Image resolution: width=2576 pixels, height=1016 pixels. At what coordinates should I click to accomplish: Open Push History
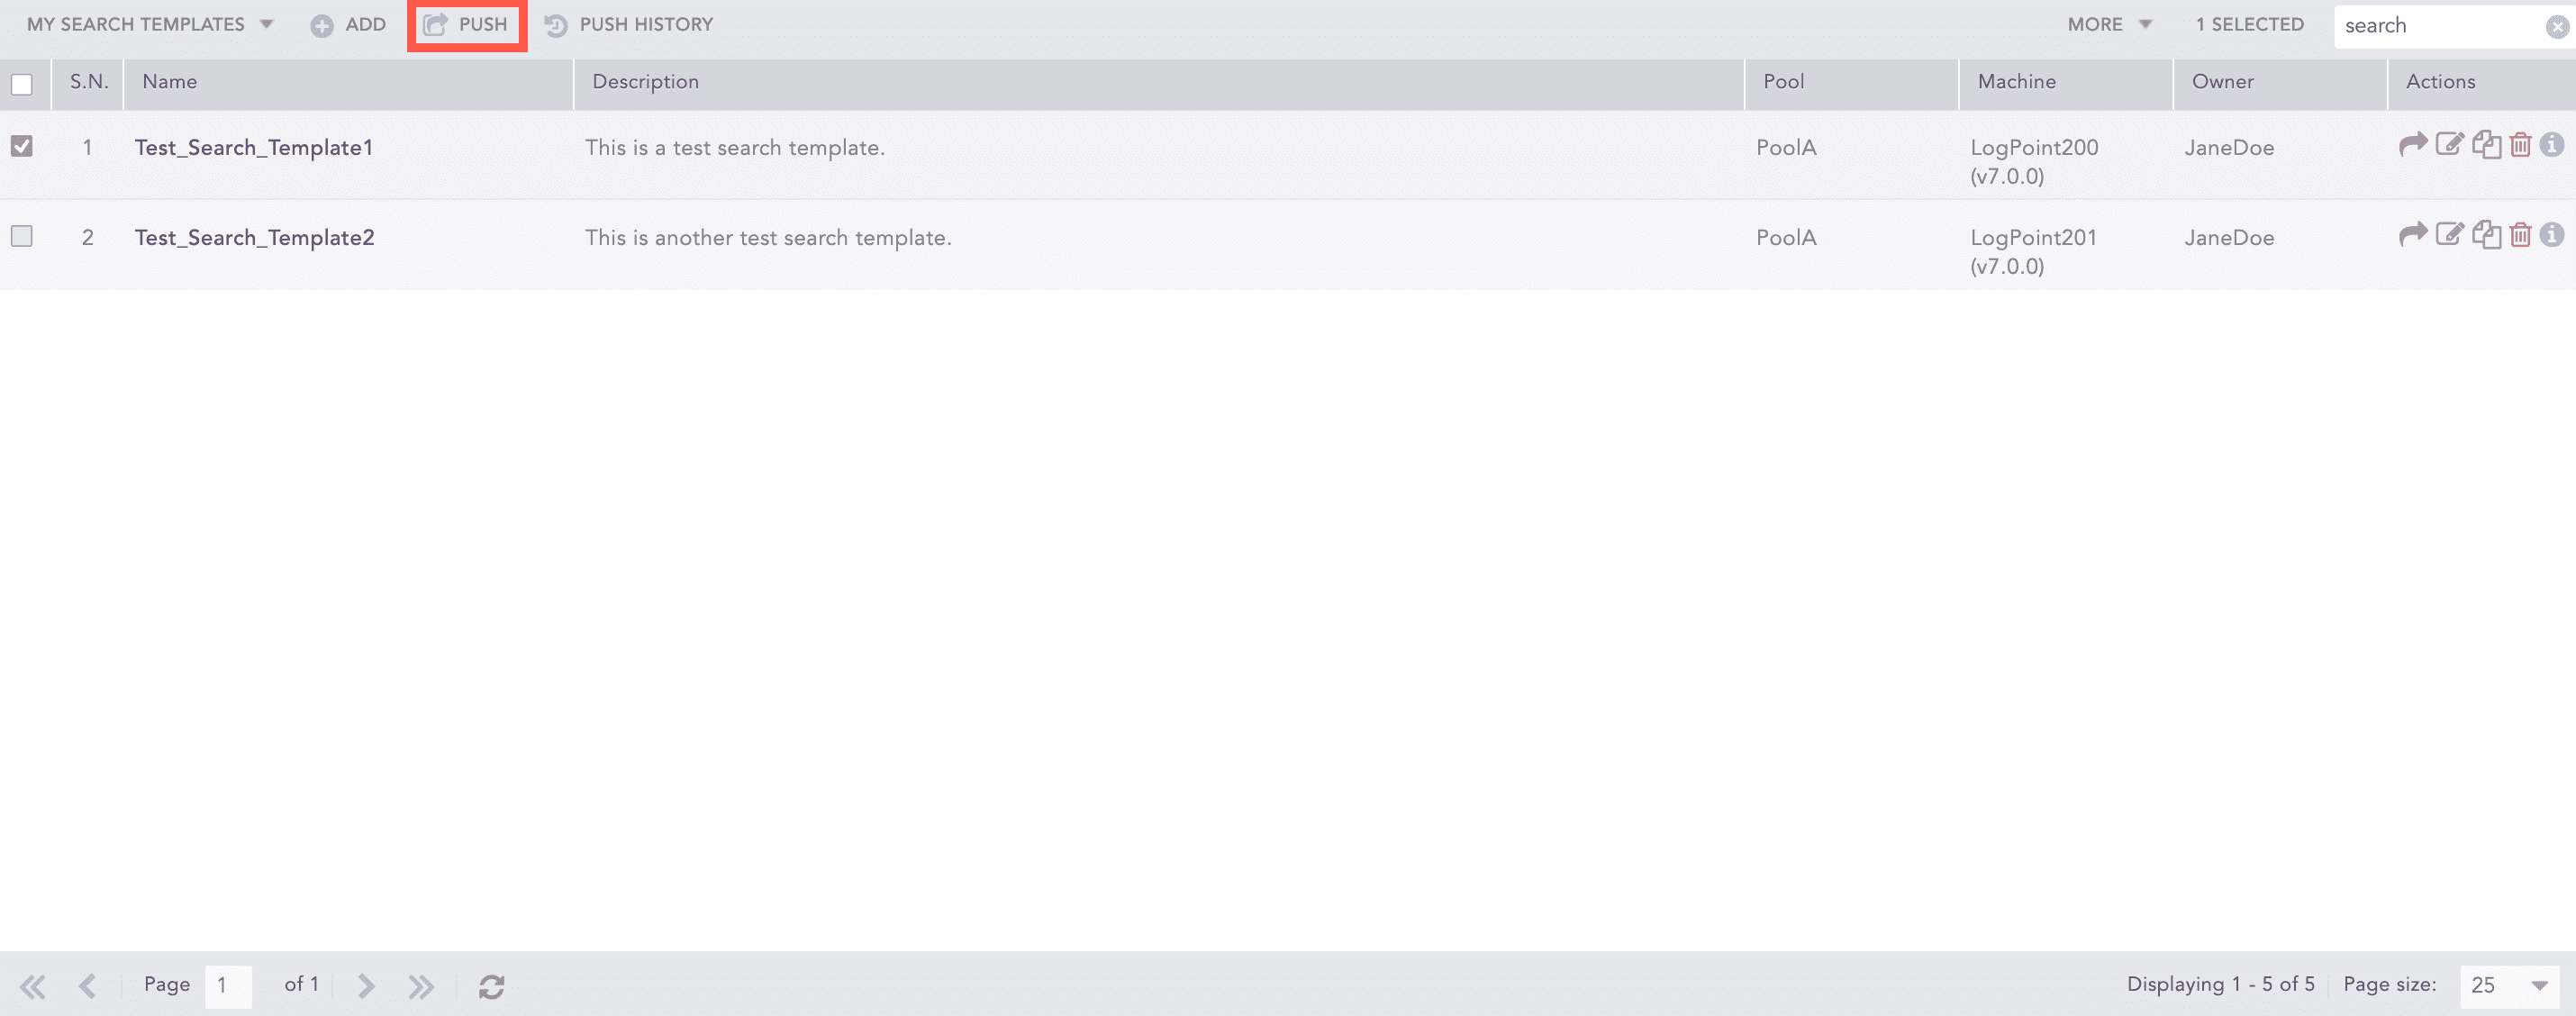(629, 24)
